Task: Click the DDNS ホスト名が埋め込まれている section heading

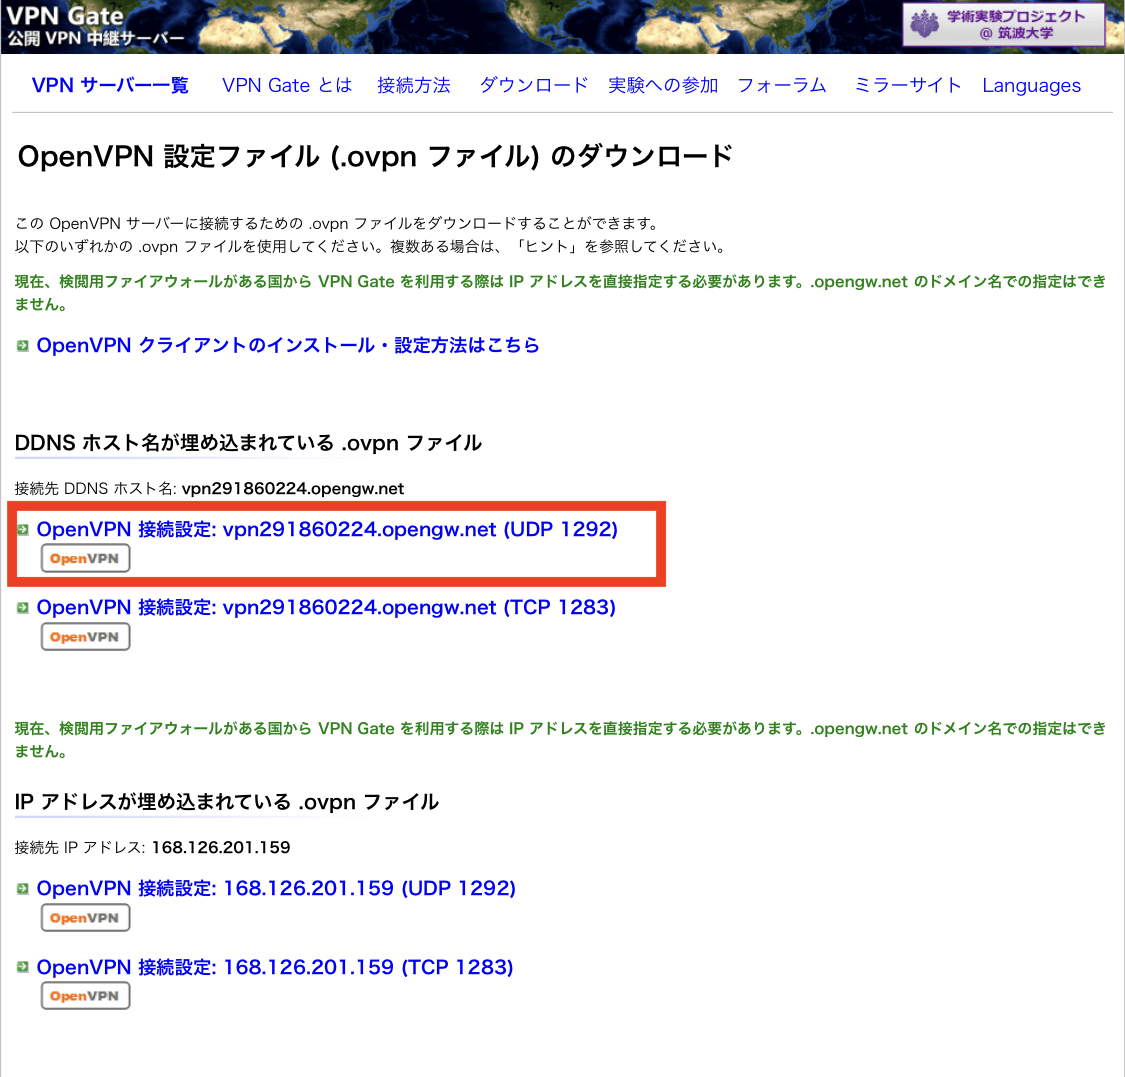Action: coord(248,443)
